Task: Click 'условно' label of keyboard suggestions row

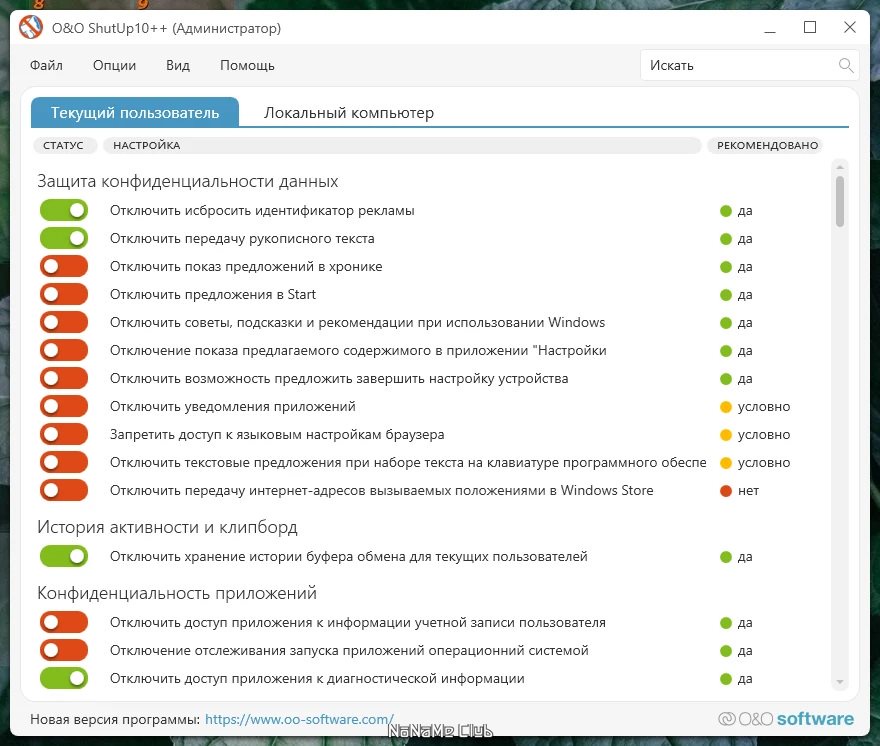Action: pyautogui.click(x=764, y=463)
